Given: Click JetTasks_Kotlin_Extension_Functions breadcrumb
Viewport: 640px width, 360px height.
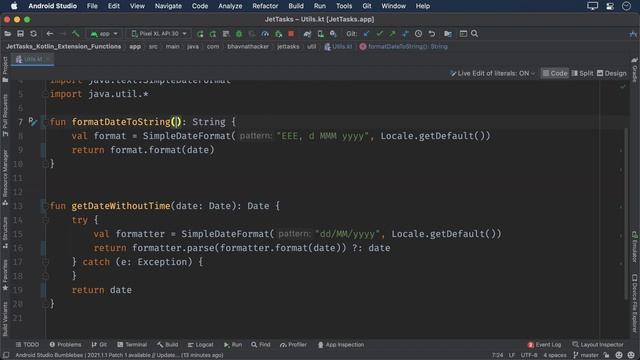Looking at the screenshot, I should point(63,47).
